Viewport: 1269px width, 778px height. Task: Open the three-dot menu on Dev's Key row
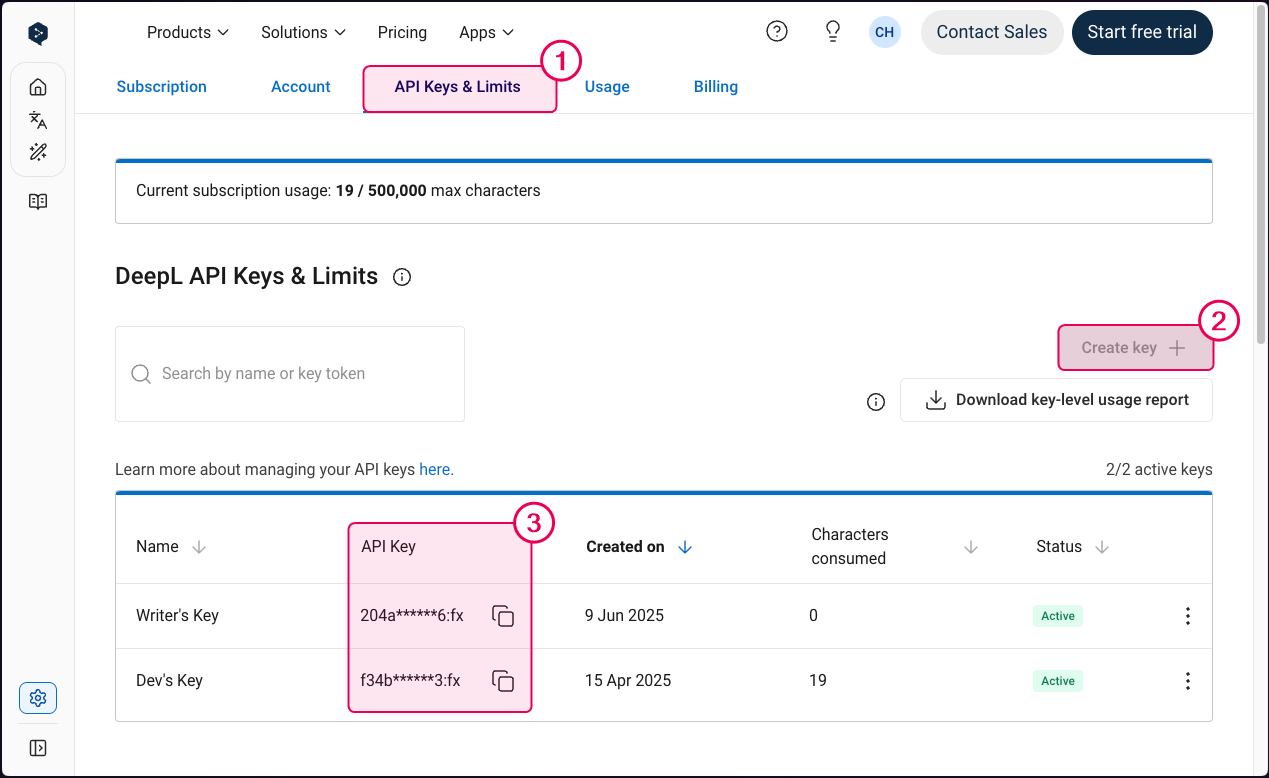click(x=1187, y=681)
